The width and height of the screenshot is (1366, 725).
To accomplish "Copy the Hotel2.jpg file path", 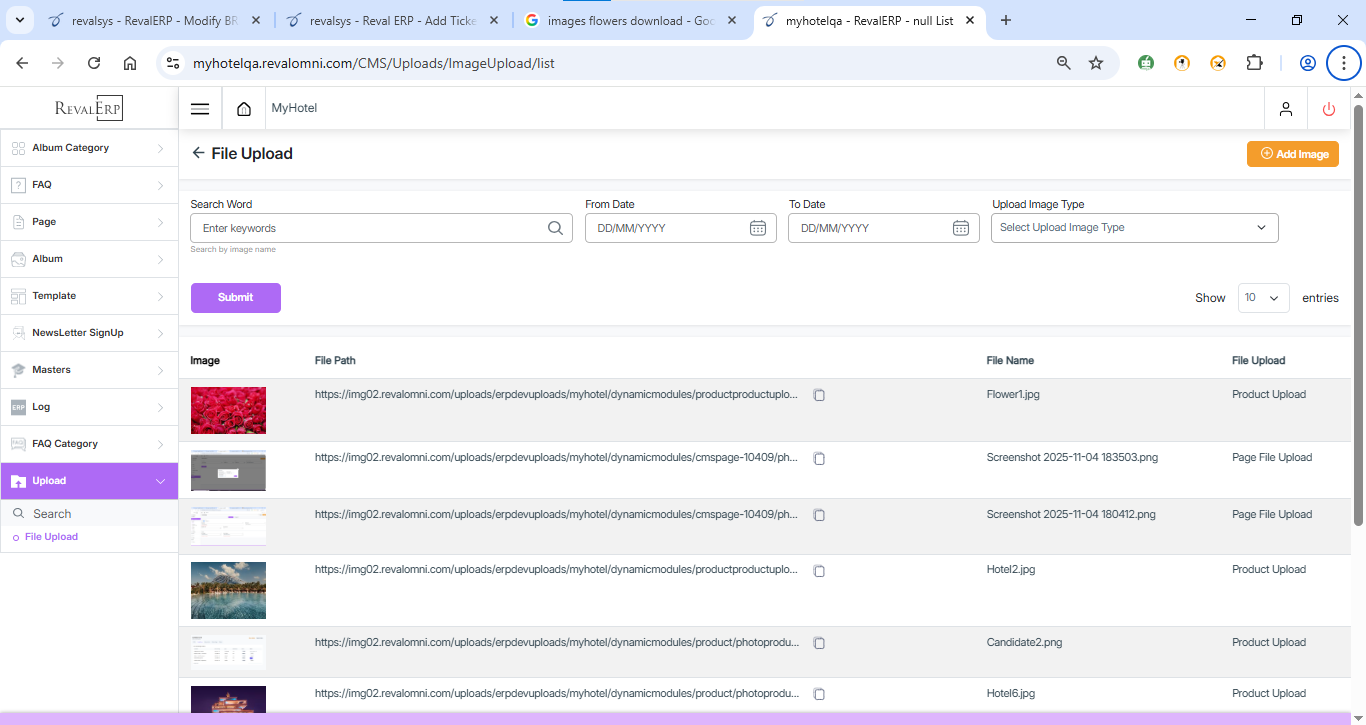I will 819,570.
